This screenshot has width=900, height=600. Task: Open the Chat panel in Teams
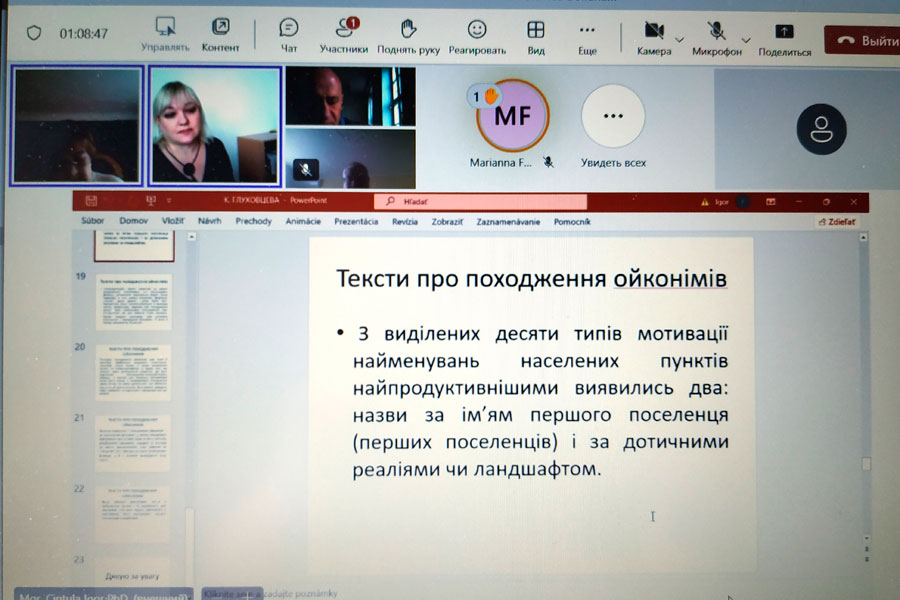point(289,29)
